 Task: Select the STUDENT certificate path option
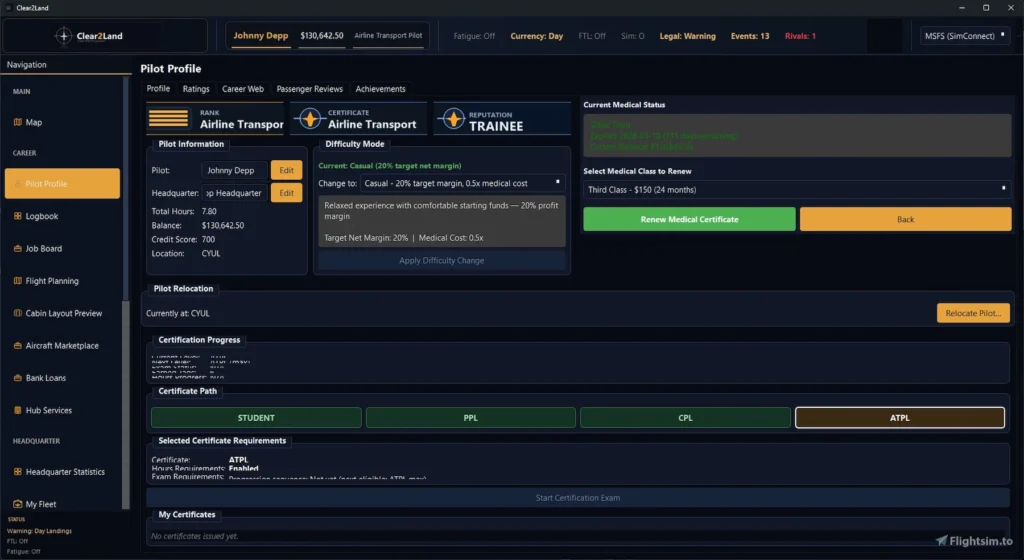coord(256,418)
